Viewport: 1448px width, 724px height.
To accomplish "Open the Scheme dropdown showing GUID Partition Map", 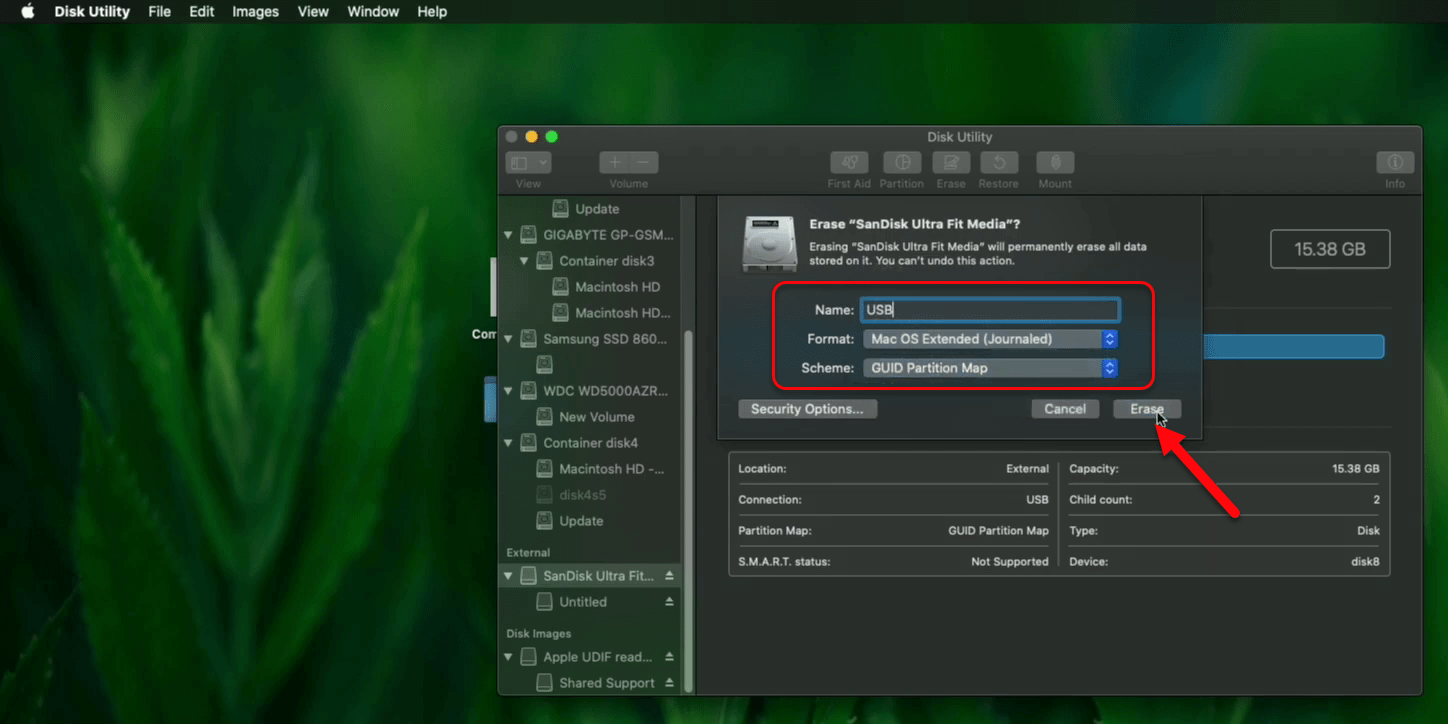I will pyautogui.click(x=990, y=368).
